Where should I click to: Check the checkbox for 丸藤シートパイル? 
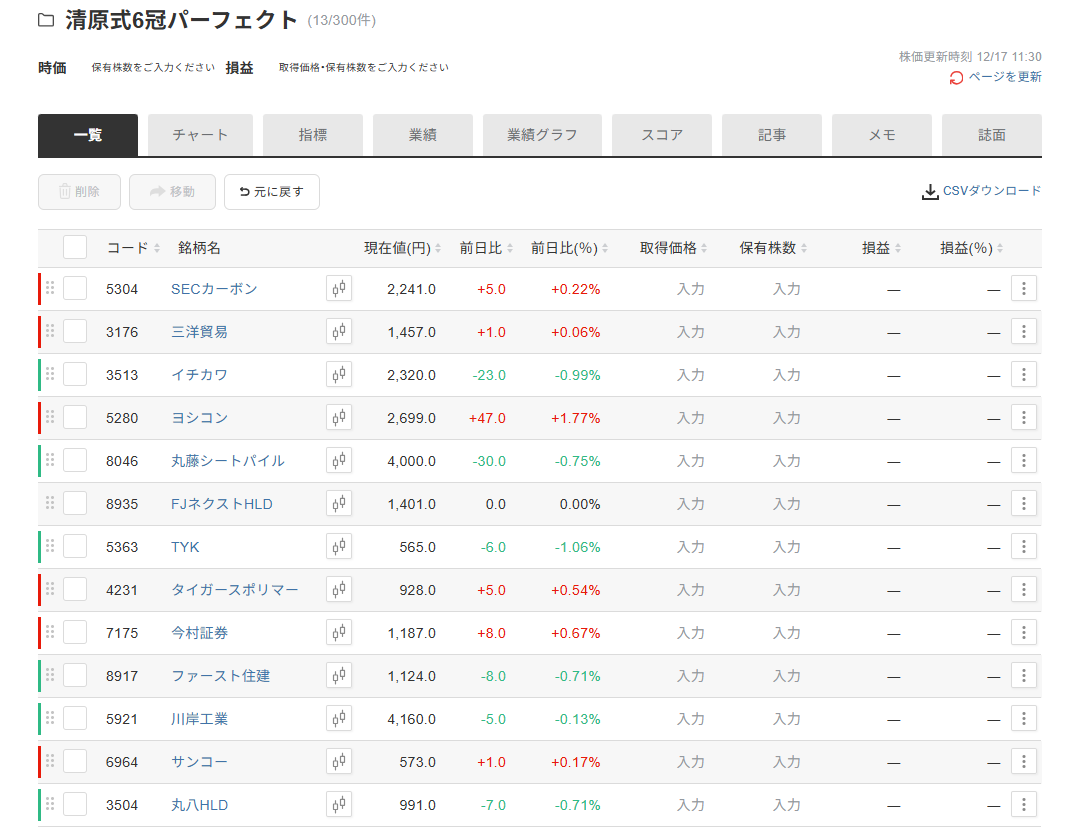tap(75, 461)
